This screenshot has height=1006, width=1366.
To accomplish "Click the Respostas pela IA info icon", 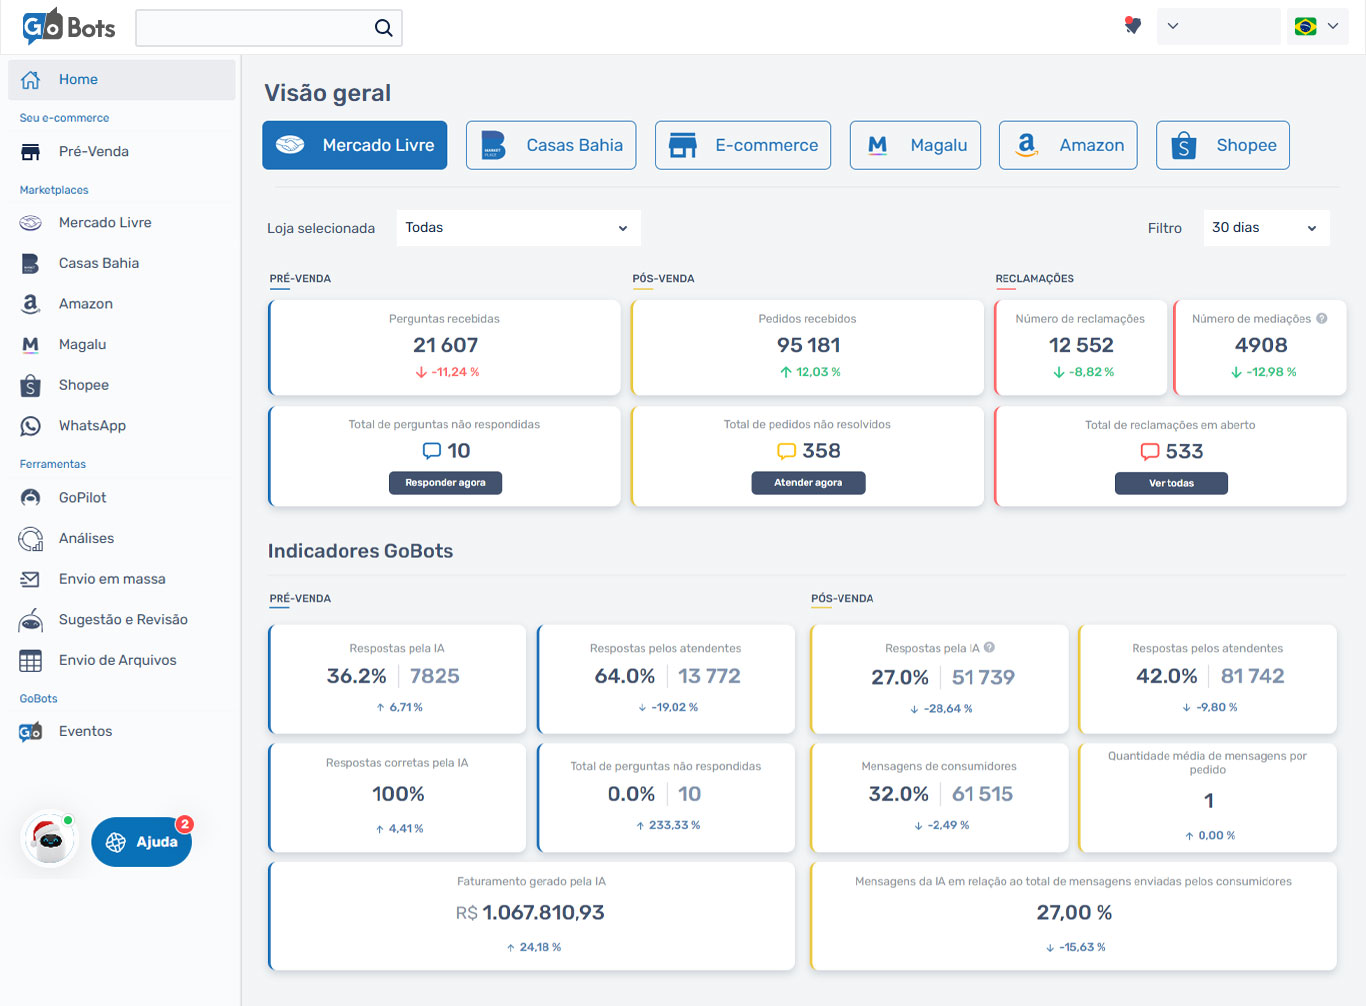I will point(989,648).
